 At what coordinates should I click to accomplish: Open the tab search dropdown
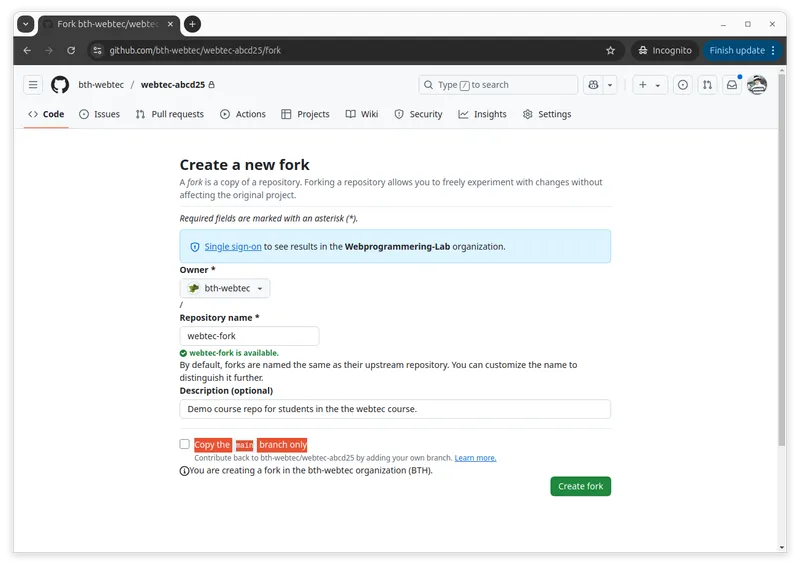click(x=26, y=24)
